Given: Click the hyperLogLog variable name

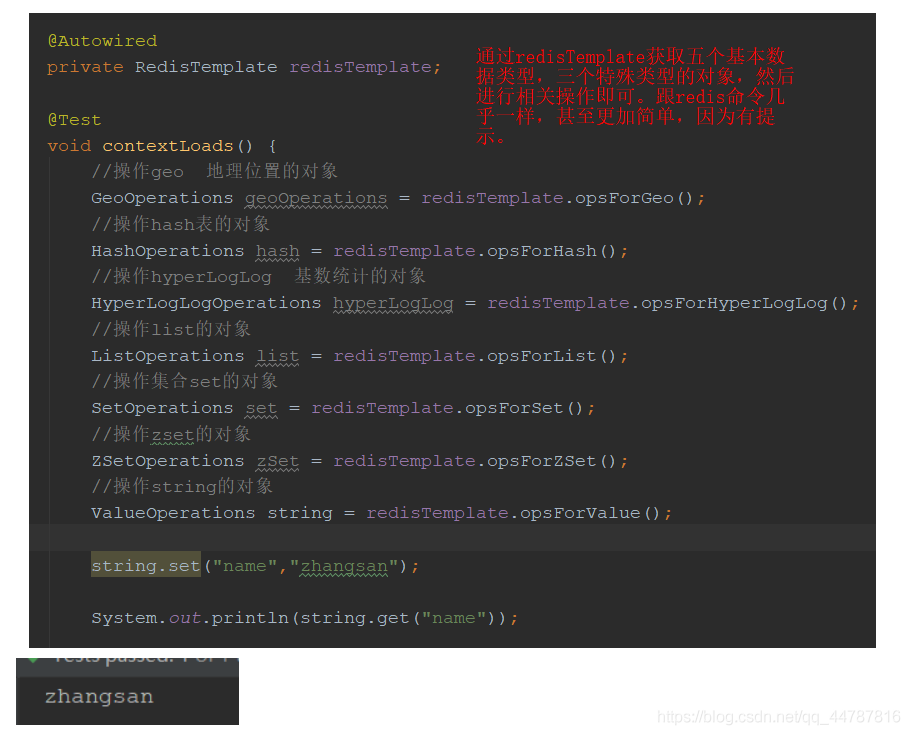Looking at the screenshot, I should click(393, 303).
